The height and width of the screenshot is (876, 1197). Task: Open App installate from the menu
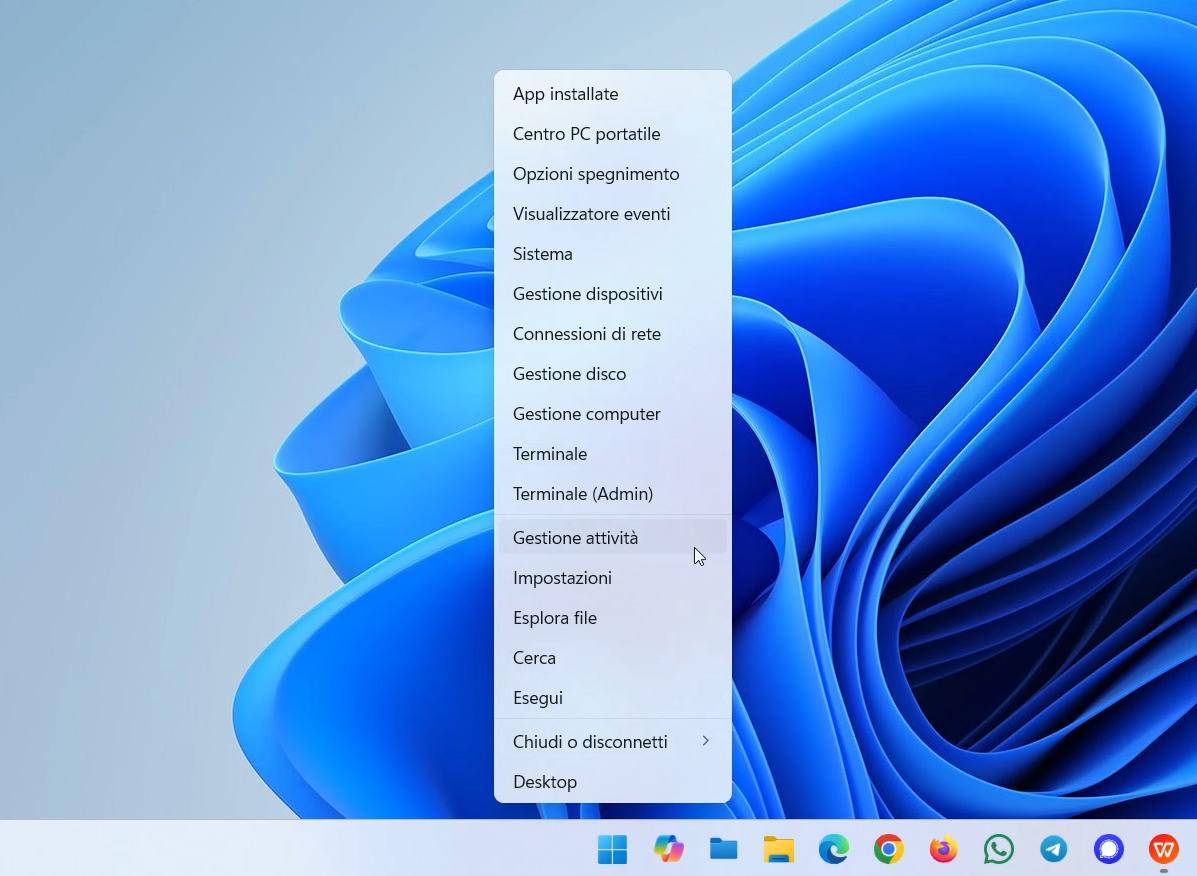point(565,94)
